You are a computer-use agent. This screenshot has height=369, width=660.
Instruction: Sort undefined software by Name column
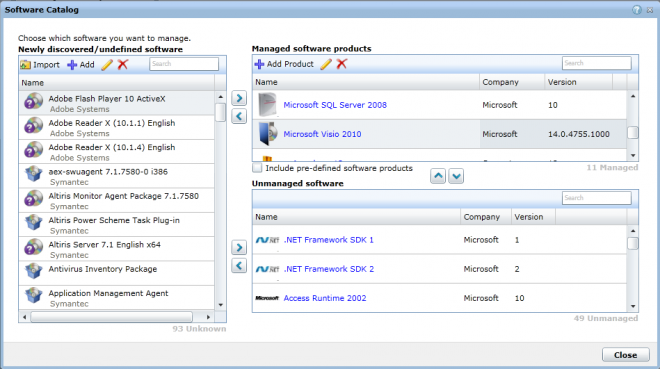click(117, 83)
